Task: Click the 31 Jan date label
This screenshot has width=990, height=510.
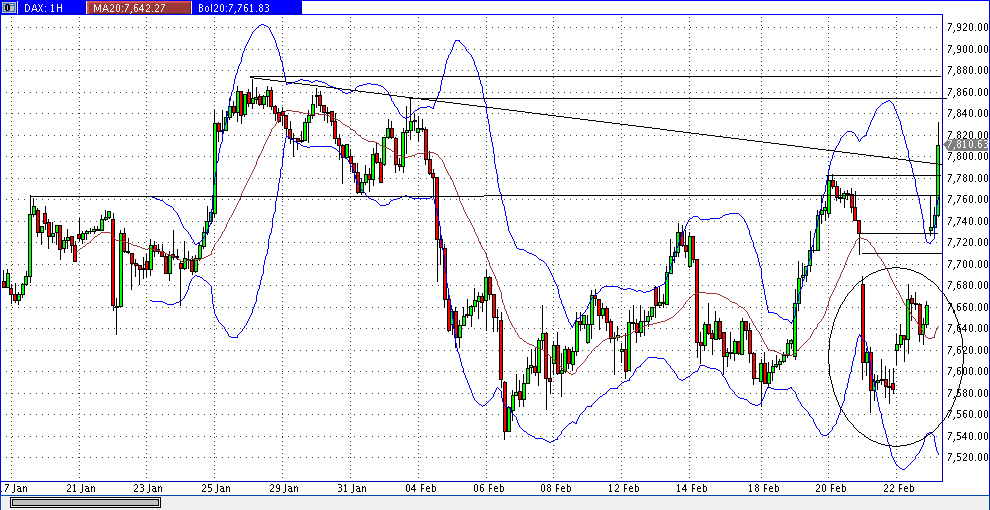Action: (x=351, y=488)
